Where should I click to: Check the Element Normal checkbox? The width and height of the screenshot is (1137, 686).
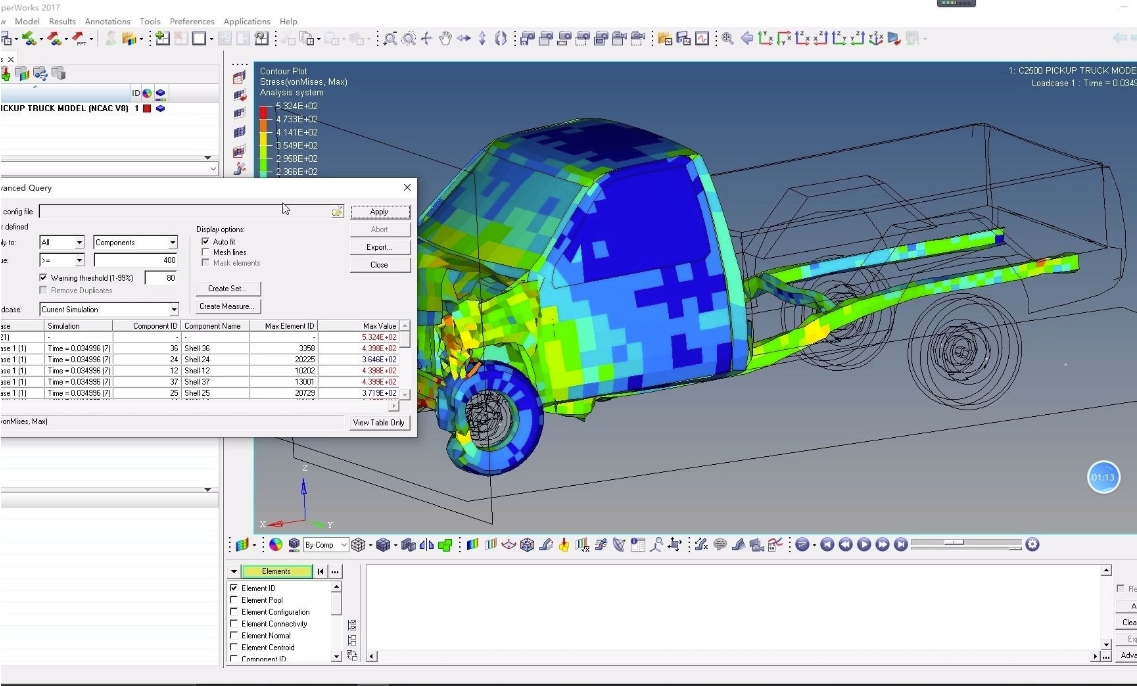(233, 635)
